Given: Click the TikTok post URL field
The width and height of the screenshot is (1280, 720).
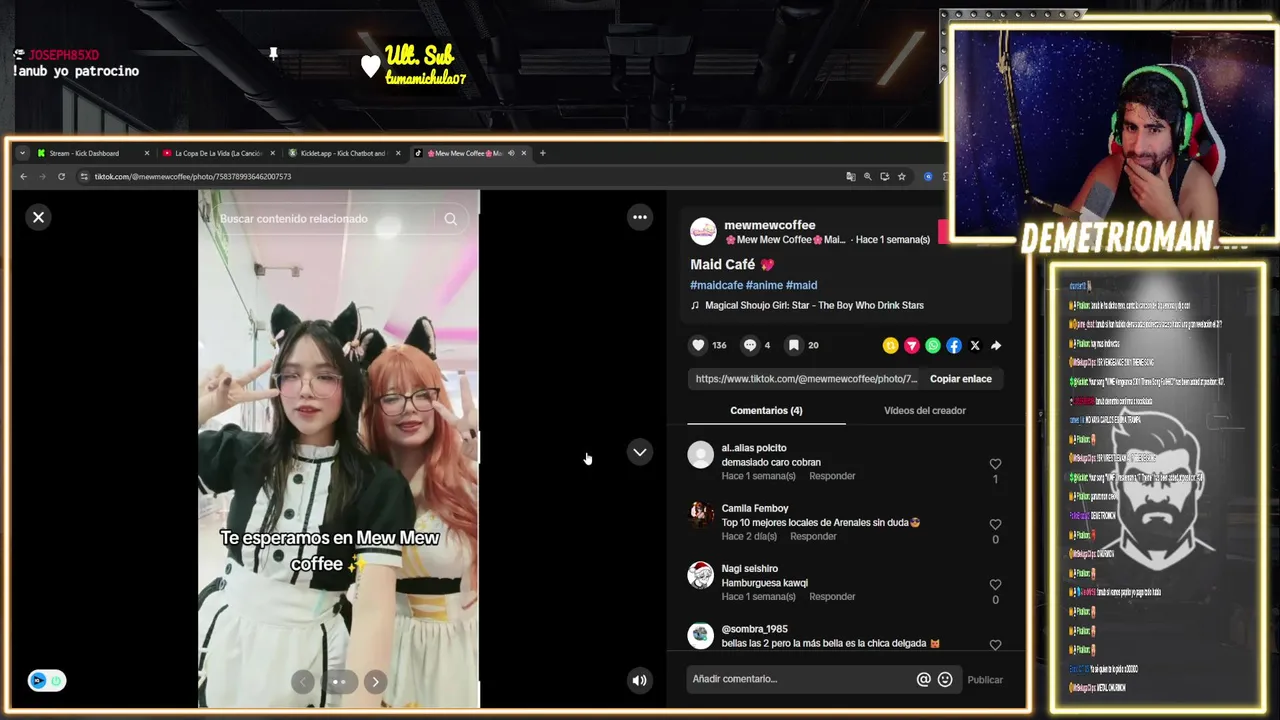Looking at the screenshot, I should (806, 379).
